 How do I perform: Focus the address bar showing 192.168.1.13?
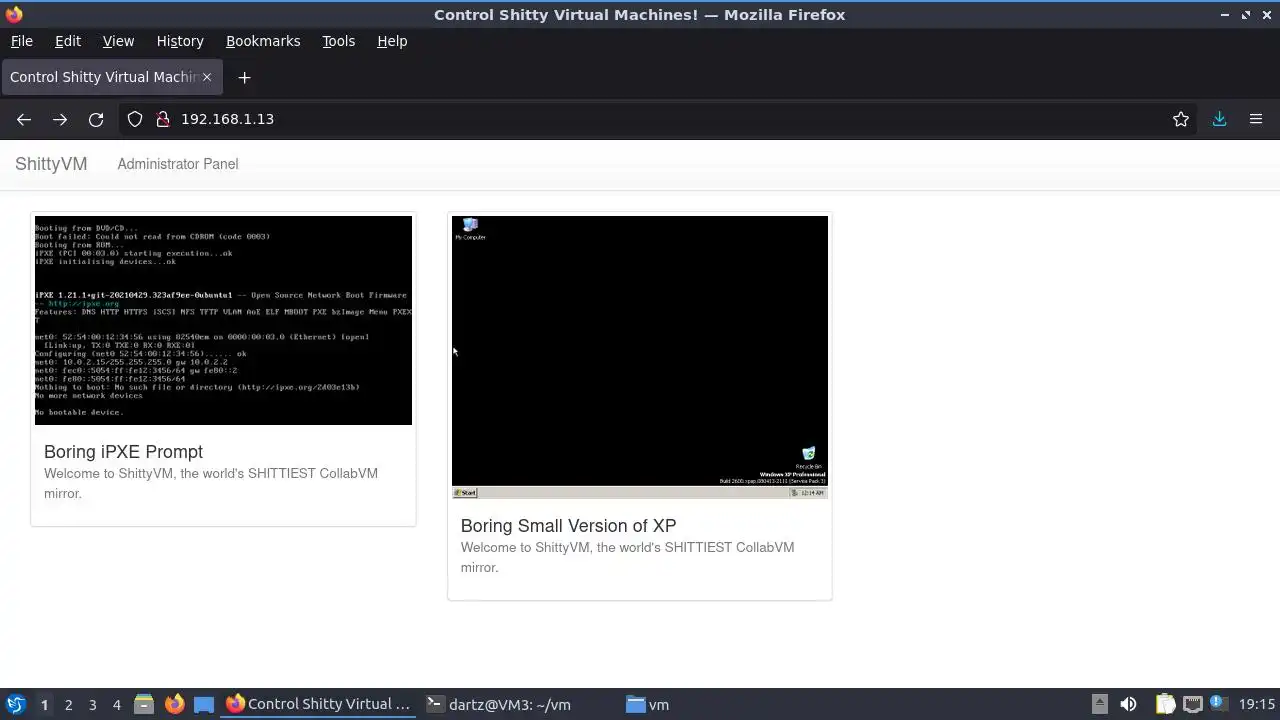(660, 119)
